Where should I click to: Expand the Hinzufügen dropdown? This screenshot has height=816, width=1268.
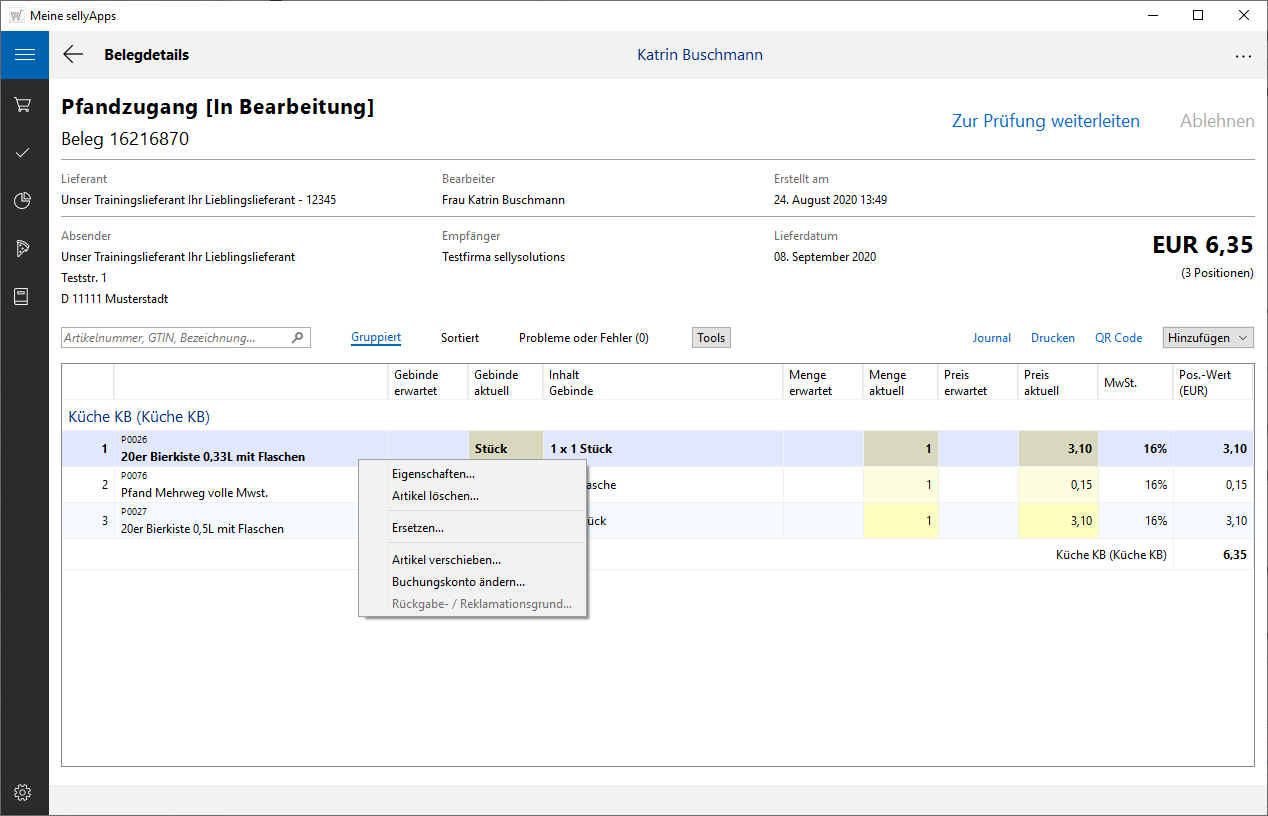(x=1208, y=338)
